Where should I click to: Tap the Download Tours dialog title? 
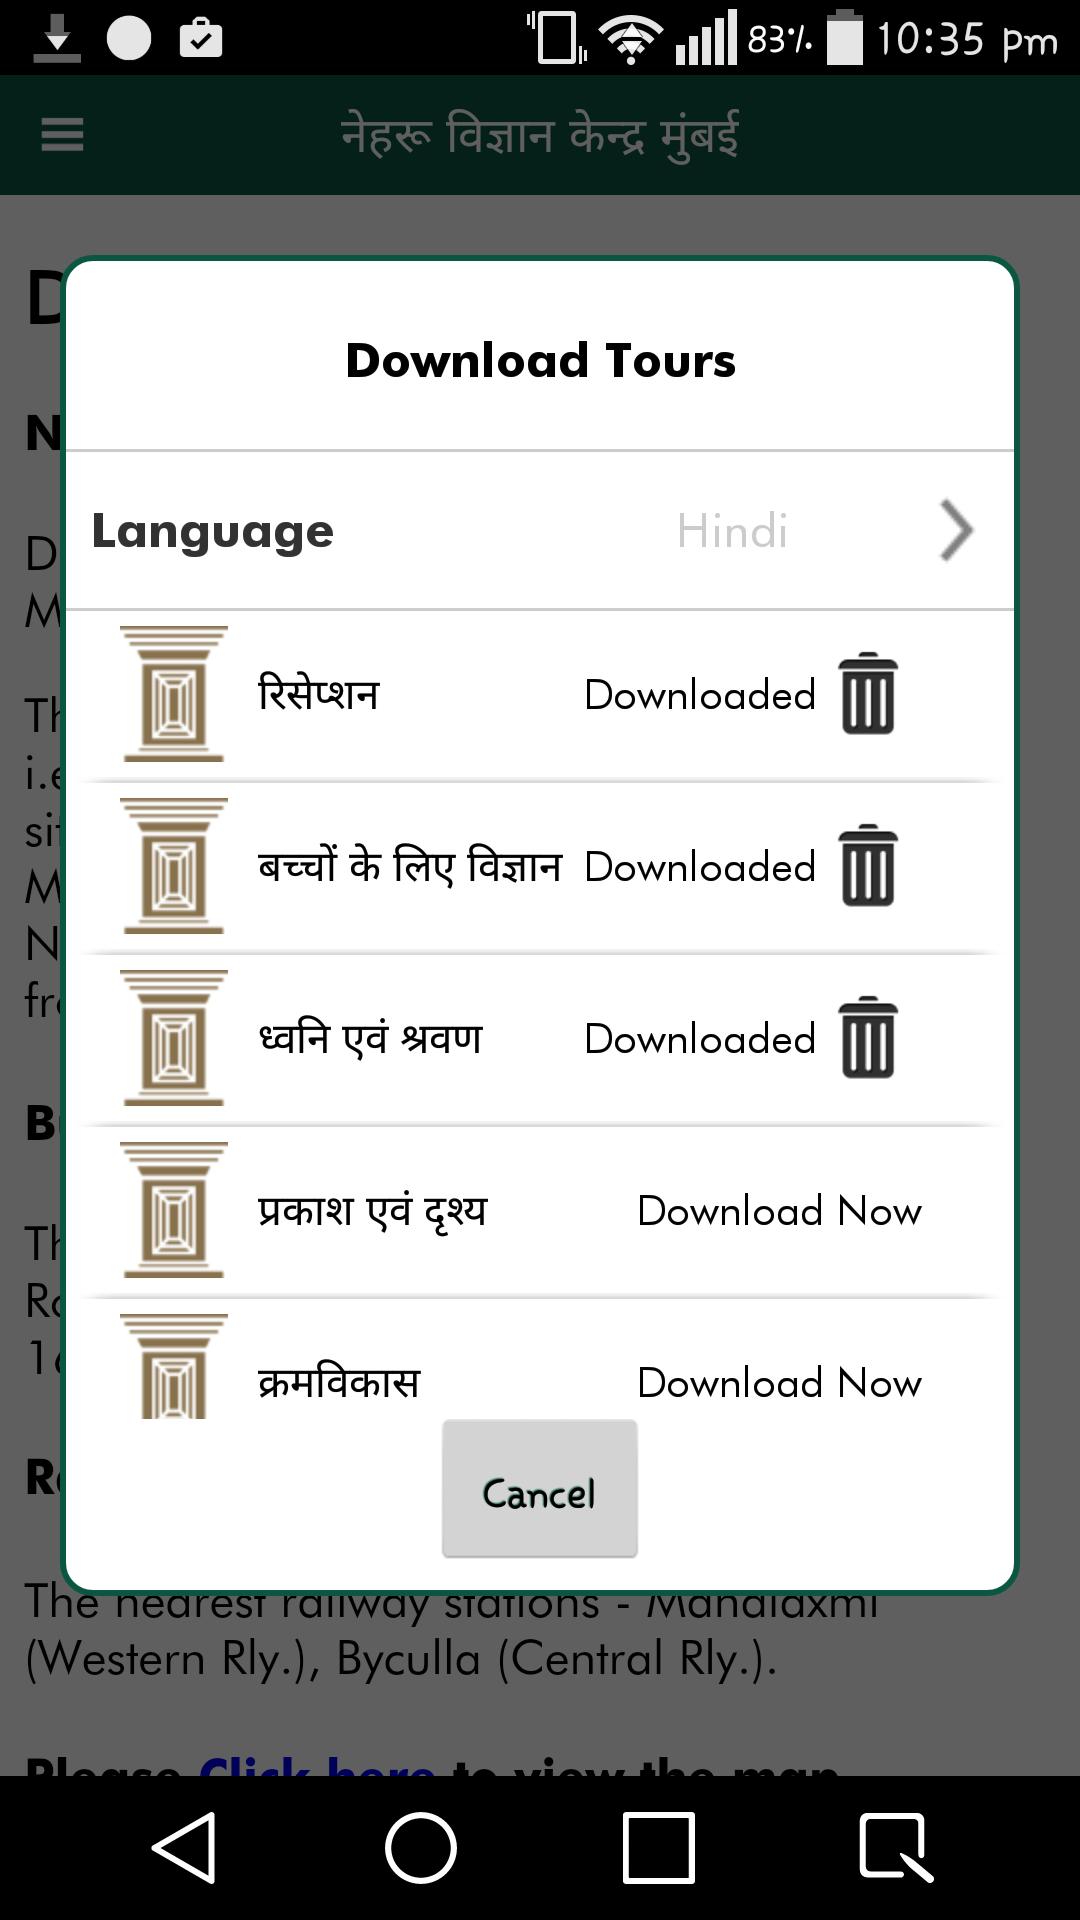(x=540, y=360)
